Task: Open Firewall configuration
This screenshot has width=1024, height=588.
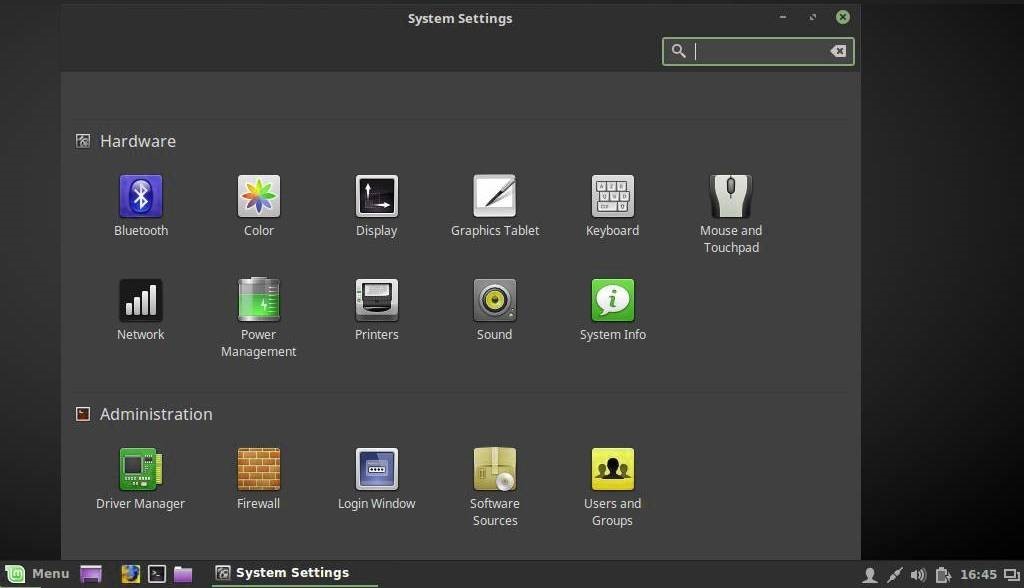Action: [x=259, y=478]
